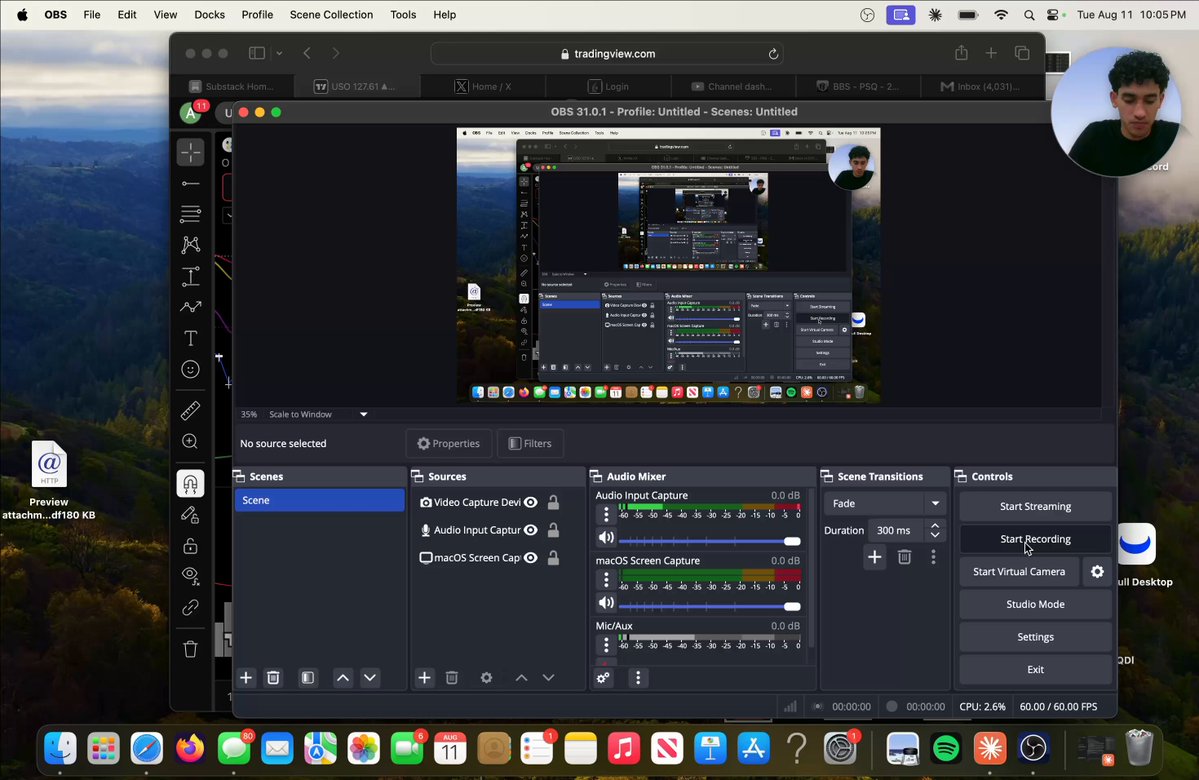Image resolution: width=1199 pixels, height=780 pixels.
Task: Open the Mic/Aux three-dot options menu
Action: tap(606, 645)
